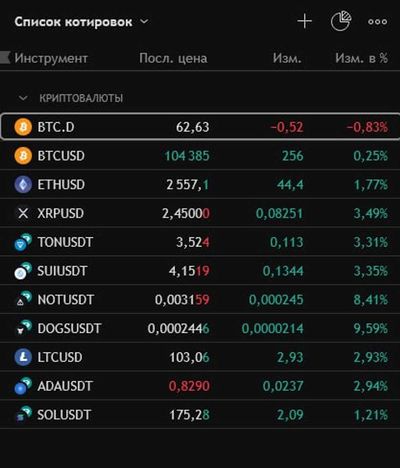Image resolution: width=400 pixels, height=468 pixels.
Task: Open the Список котировок watchlist dropdown
Action: 81,22
